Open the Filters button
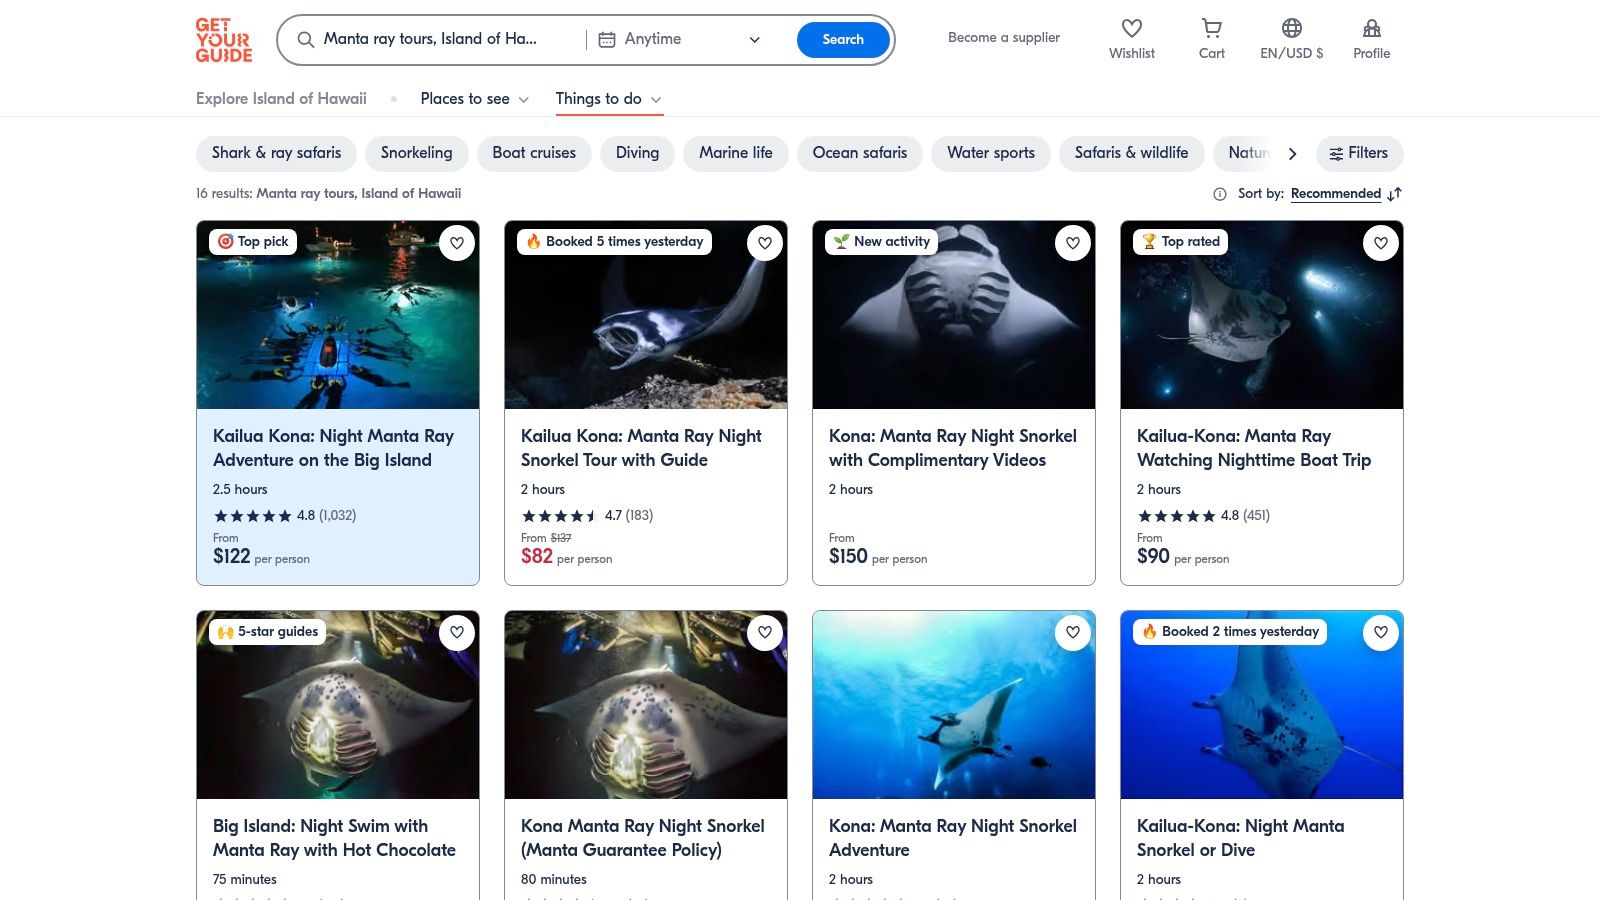Screen dimensions: 1600x900 1359,153
